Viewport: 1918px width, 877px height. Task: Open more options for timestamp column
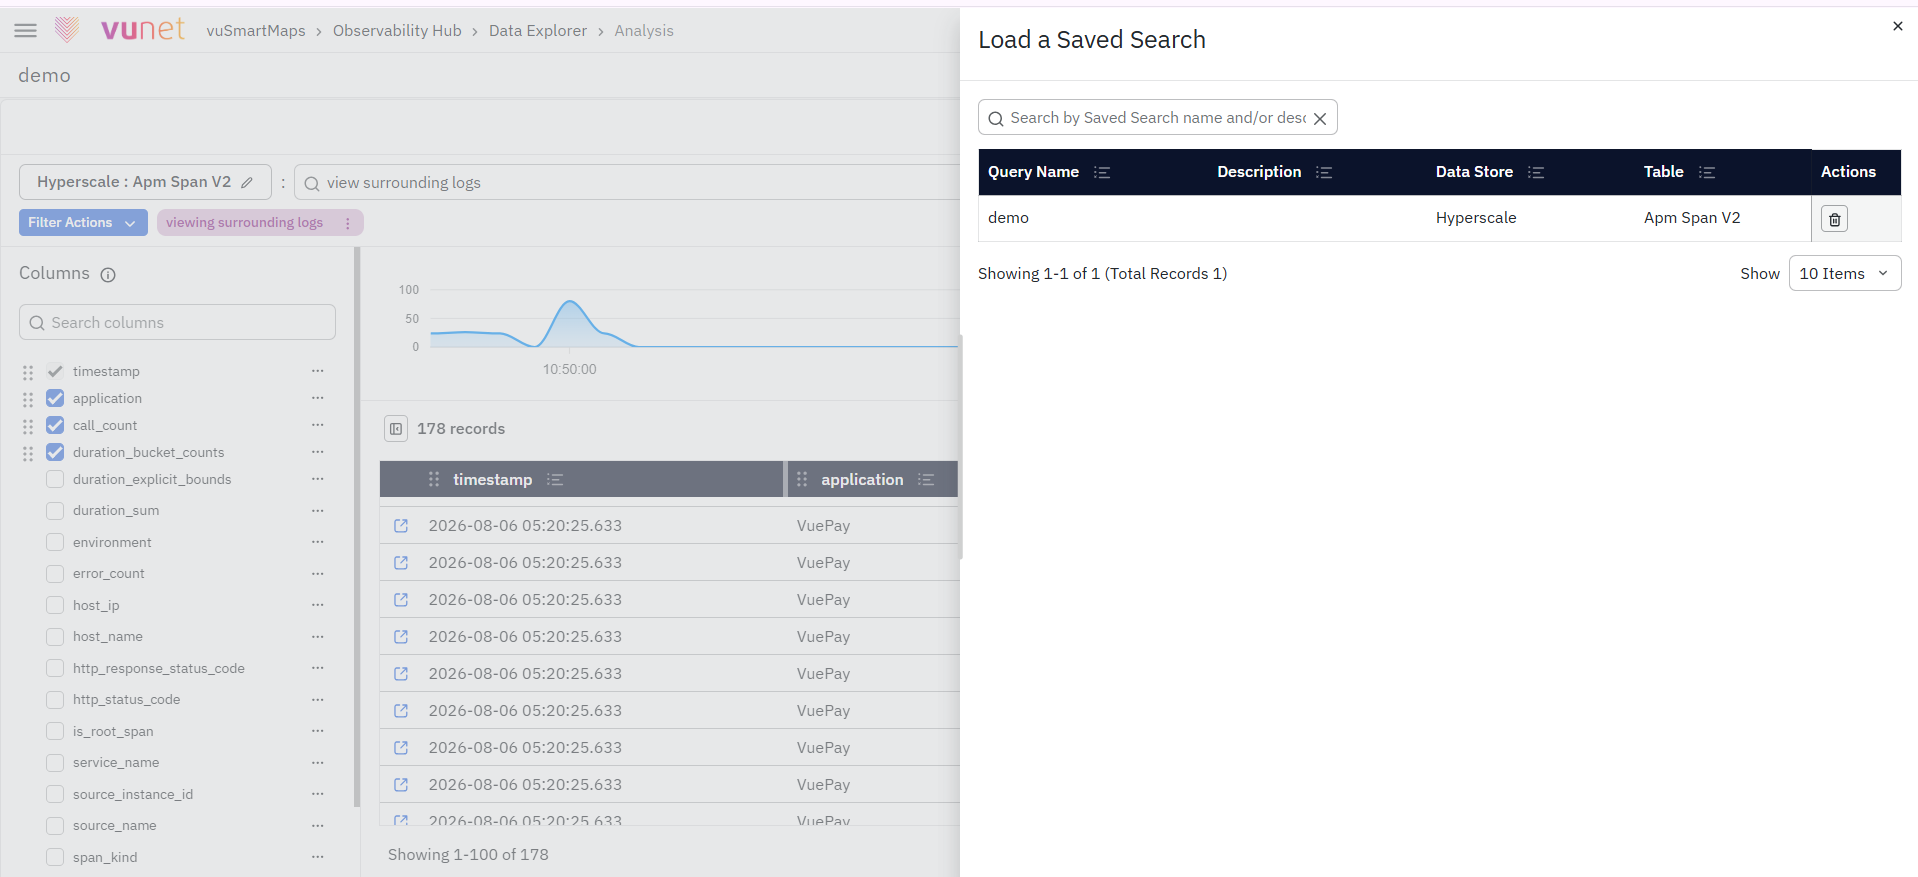pos(317,371)
